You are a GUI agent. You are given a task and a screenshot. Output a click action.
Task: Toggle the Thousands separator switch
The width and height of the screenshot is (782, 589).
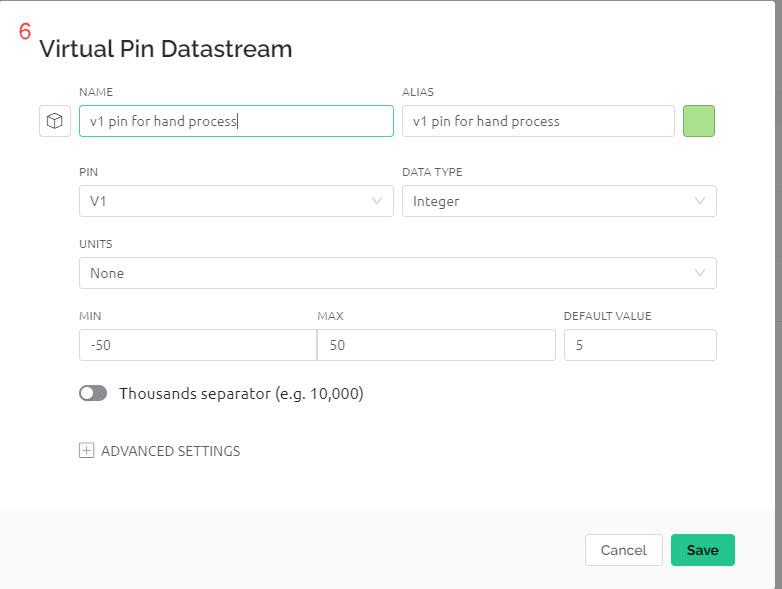93,393
